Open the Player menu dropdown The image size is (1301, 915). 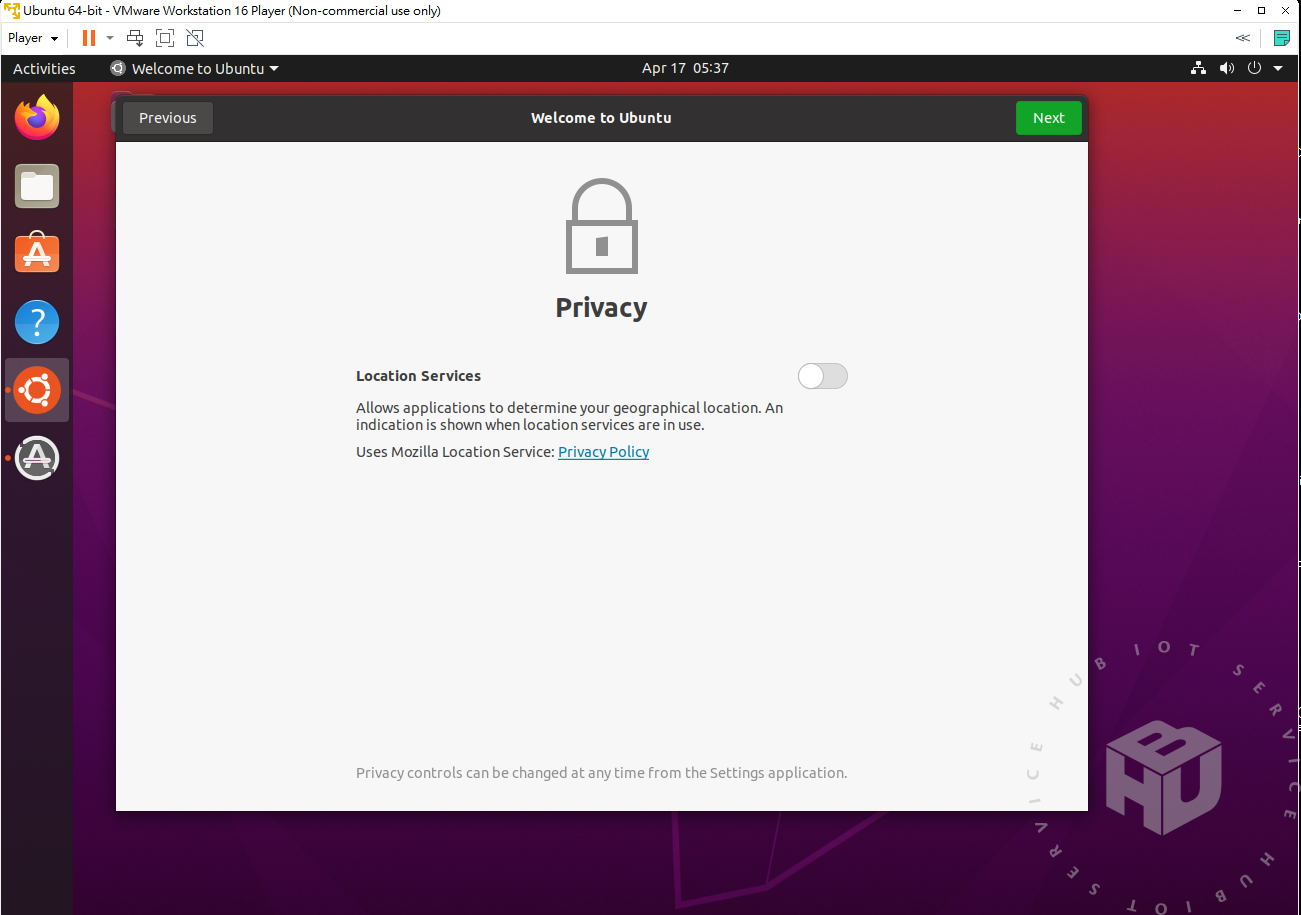(x=33, y=38)
